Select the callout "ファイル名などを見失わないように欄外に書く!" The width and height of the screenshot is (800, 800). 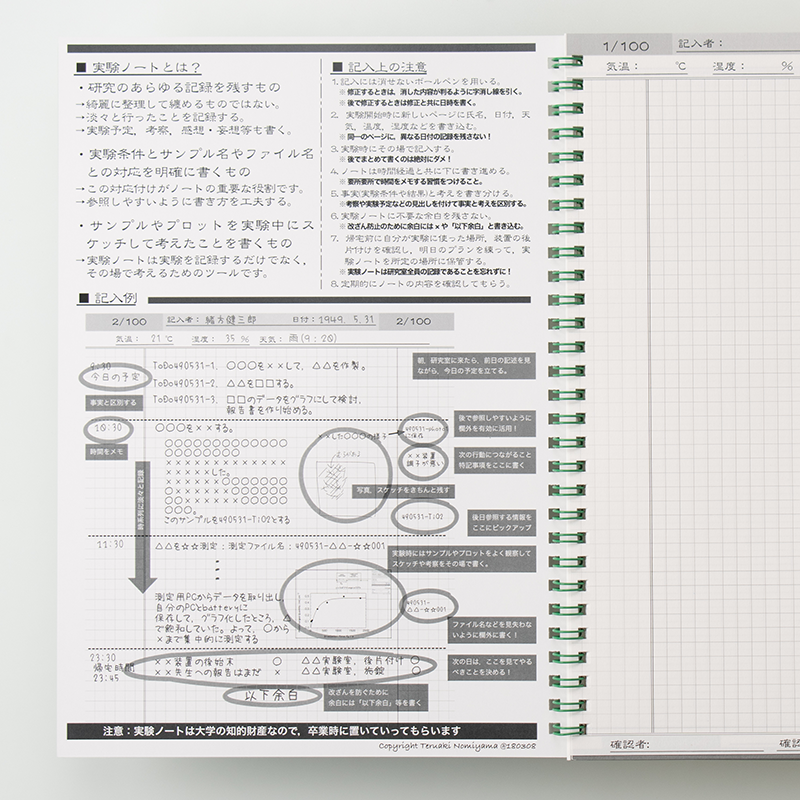(492, 630)
